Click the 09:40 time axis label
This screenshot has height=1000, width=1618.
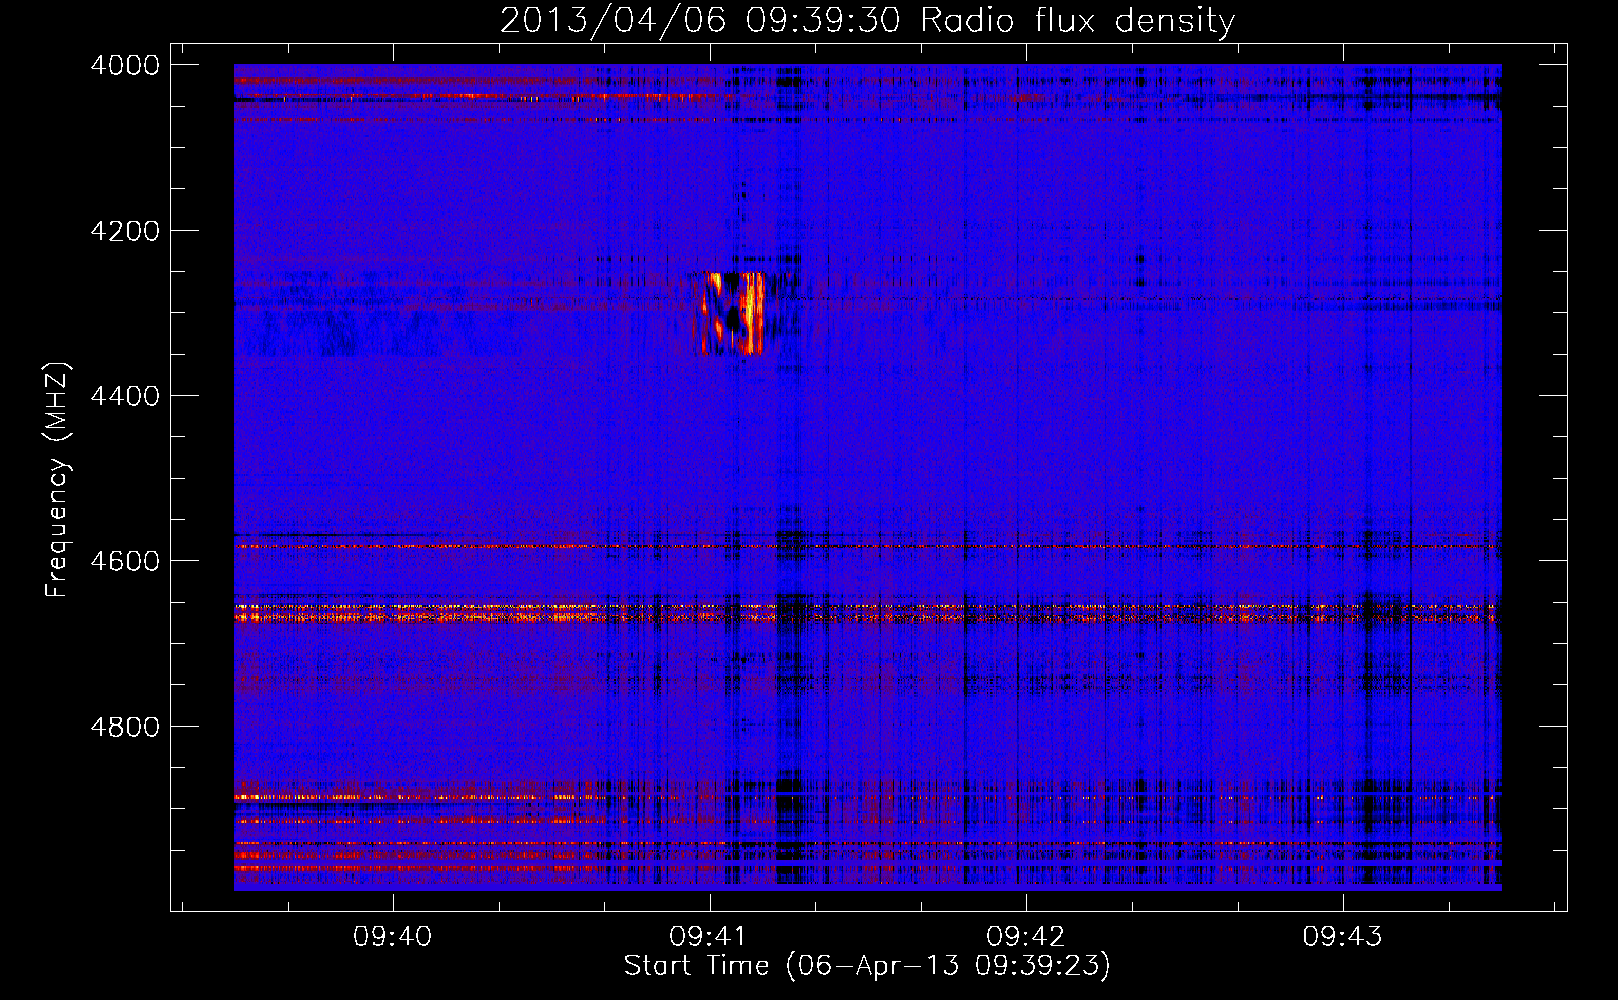pyautogui.click(x=393, y=936)
